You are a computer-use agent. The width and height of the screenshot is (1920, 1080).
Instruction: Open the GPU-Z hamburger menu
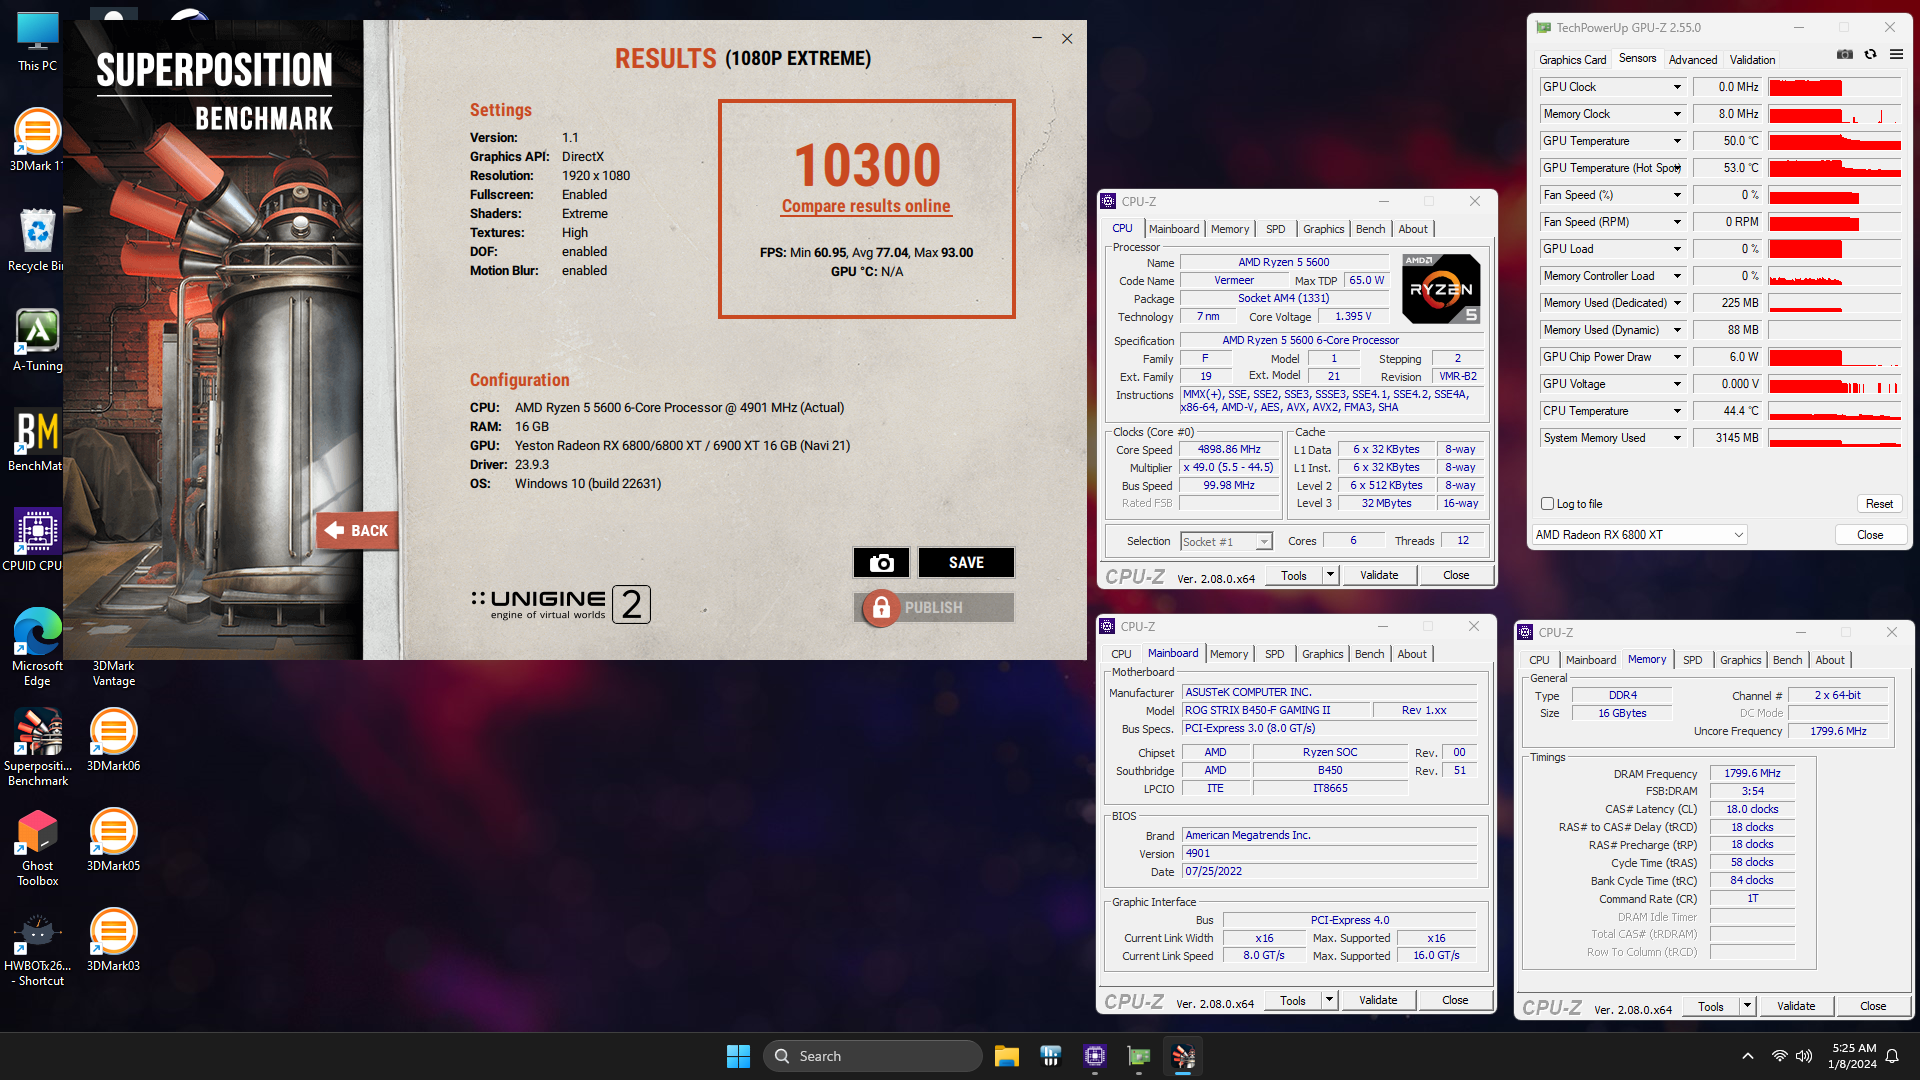(x=1896, y=55)
